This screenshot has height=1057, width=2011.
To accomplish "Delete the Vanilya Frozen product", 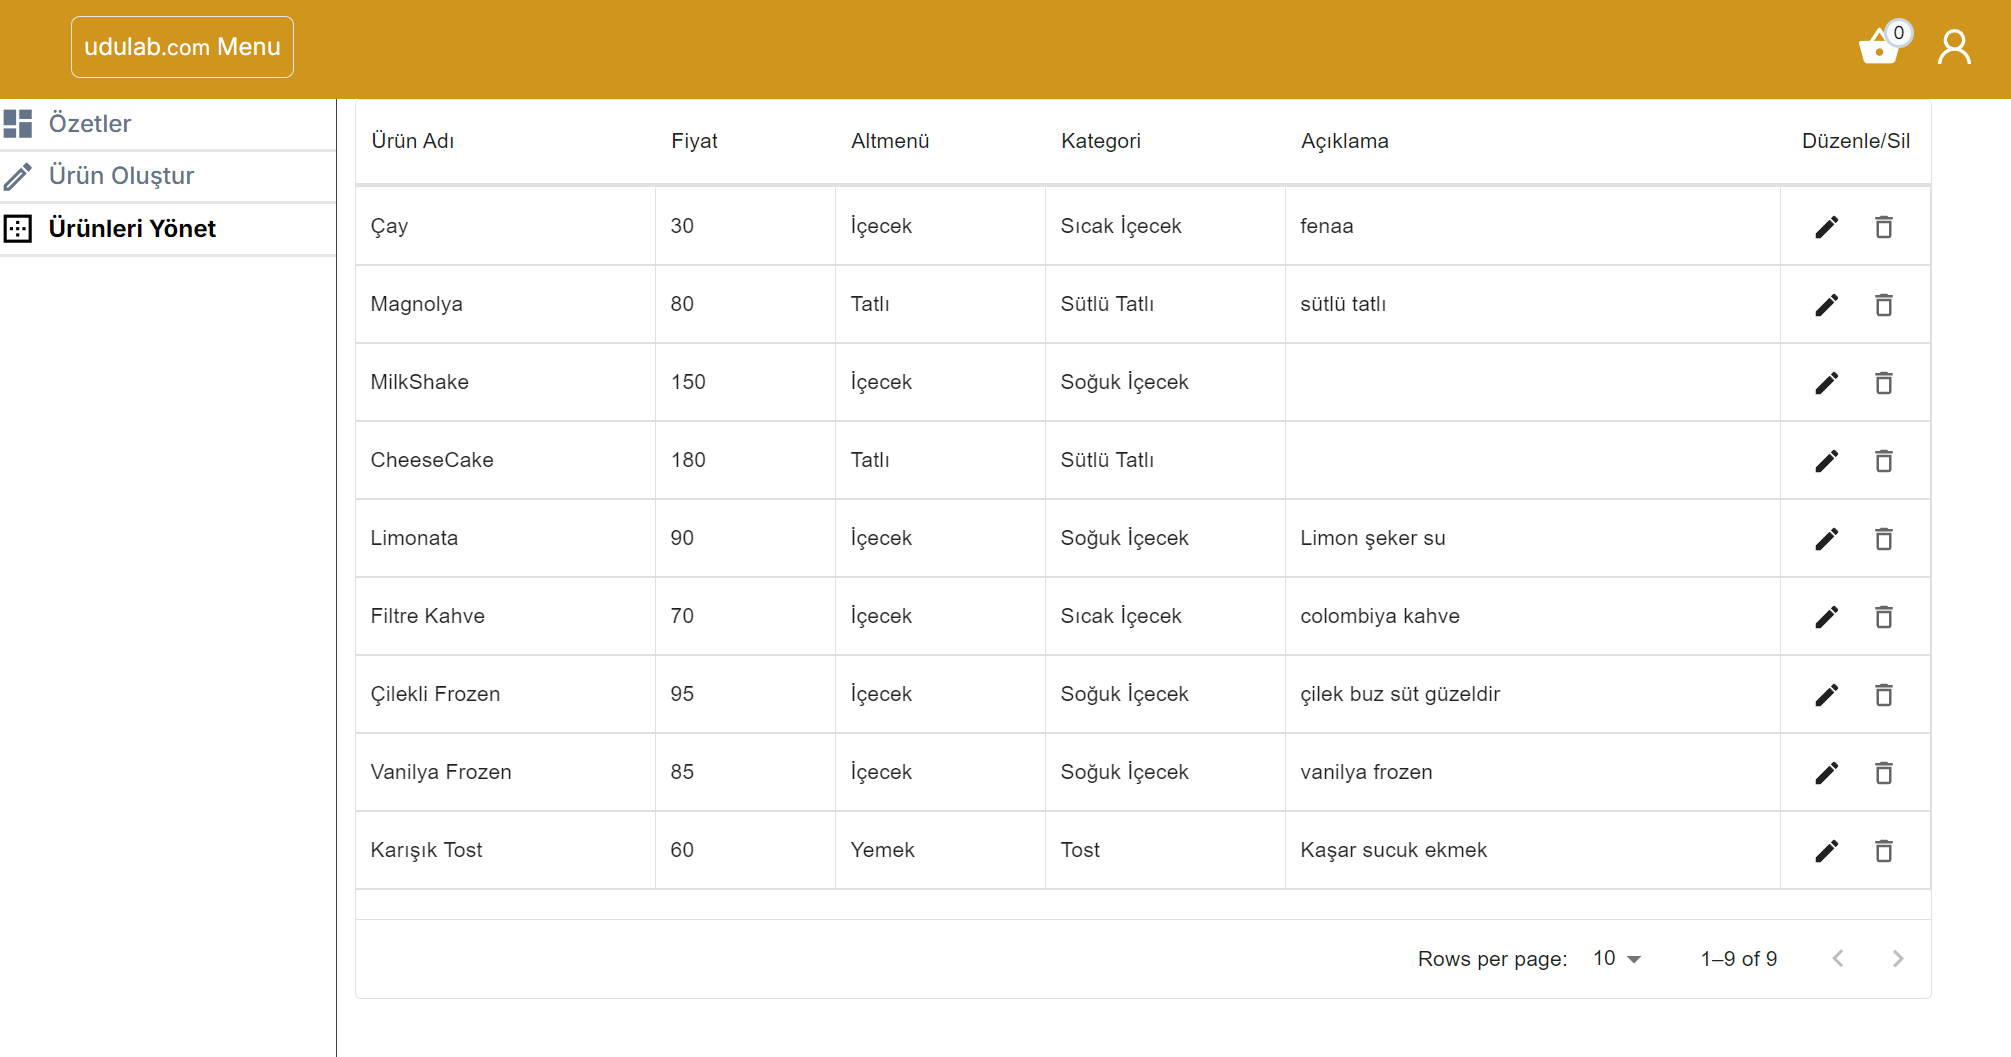I will [1883, 773].
